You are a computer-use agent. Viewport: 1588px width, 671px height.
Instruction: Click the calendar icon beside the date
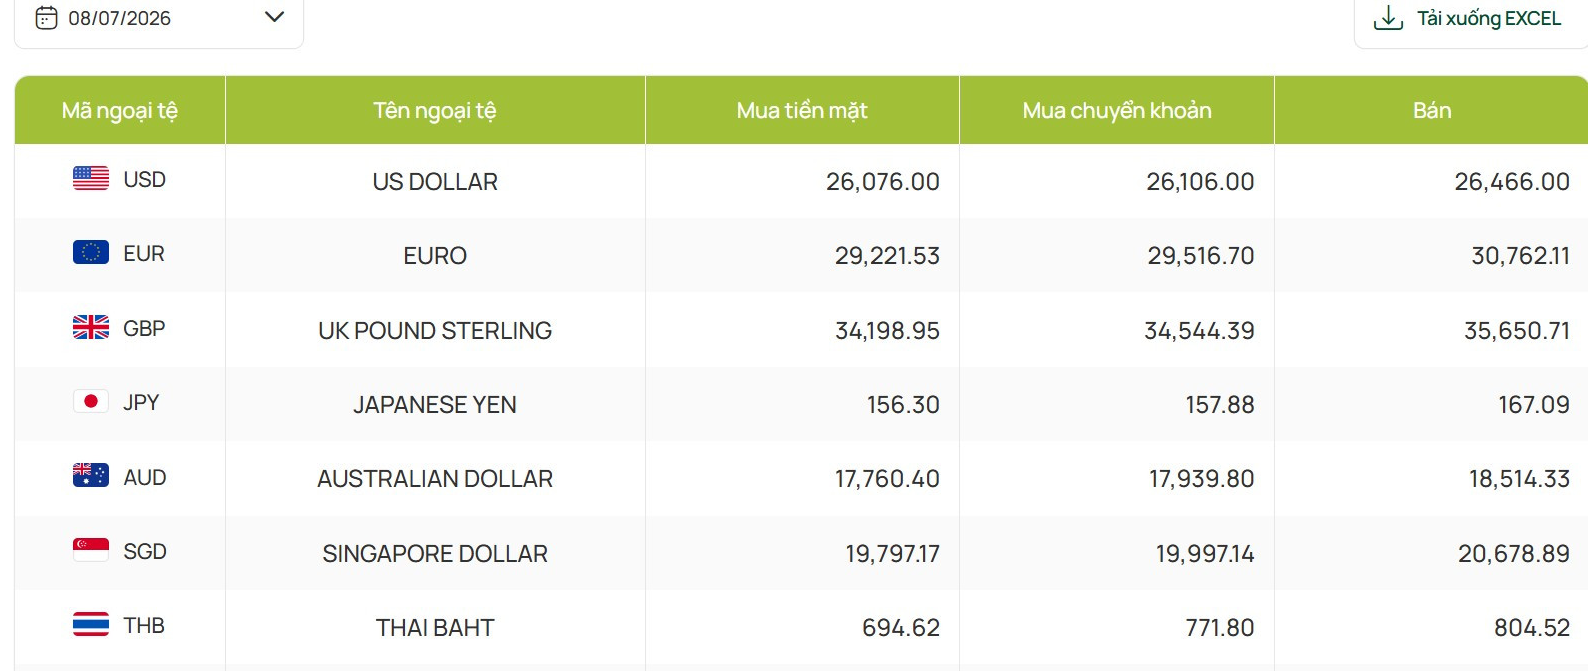click(x=46, y=18)
